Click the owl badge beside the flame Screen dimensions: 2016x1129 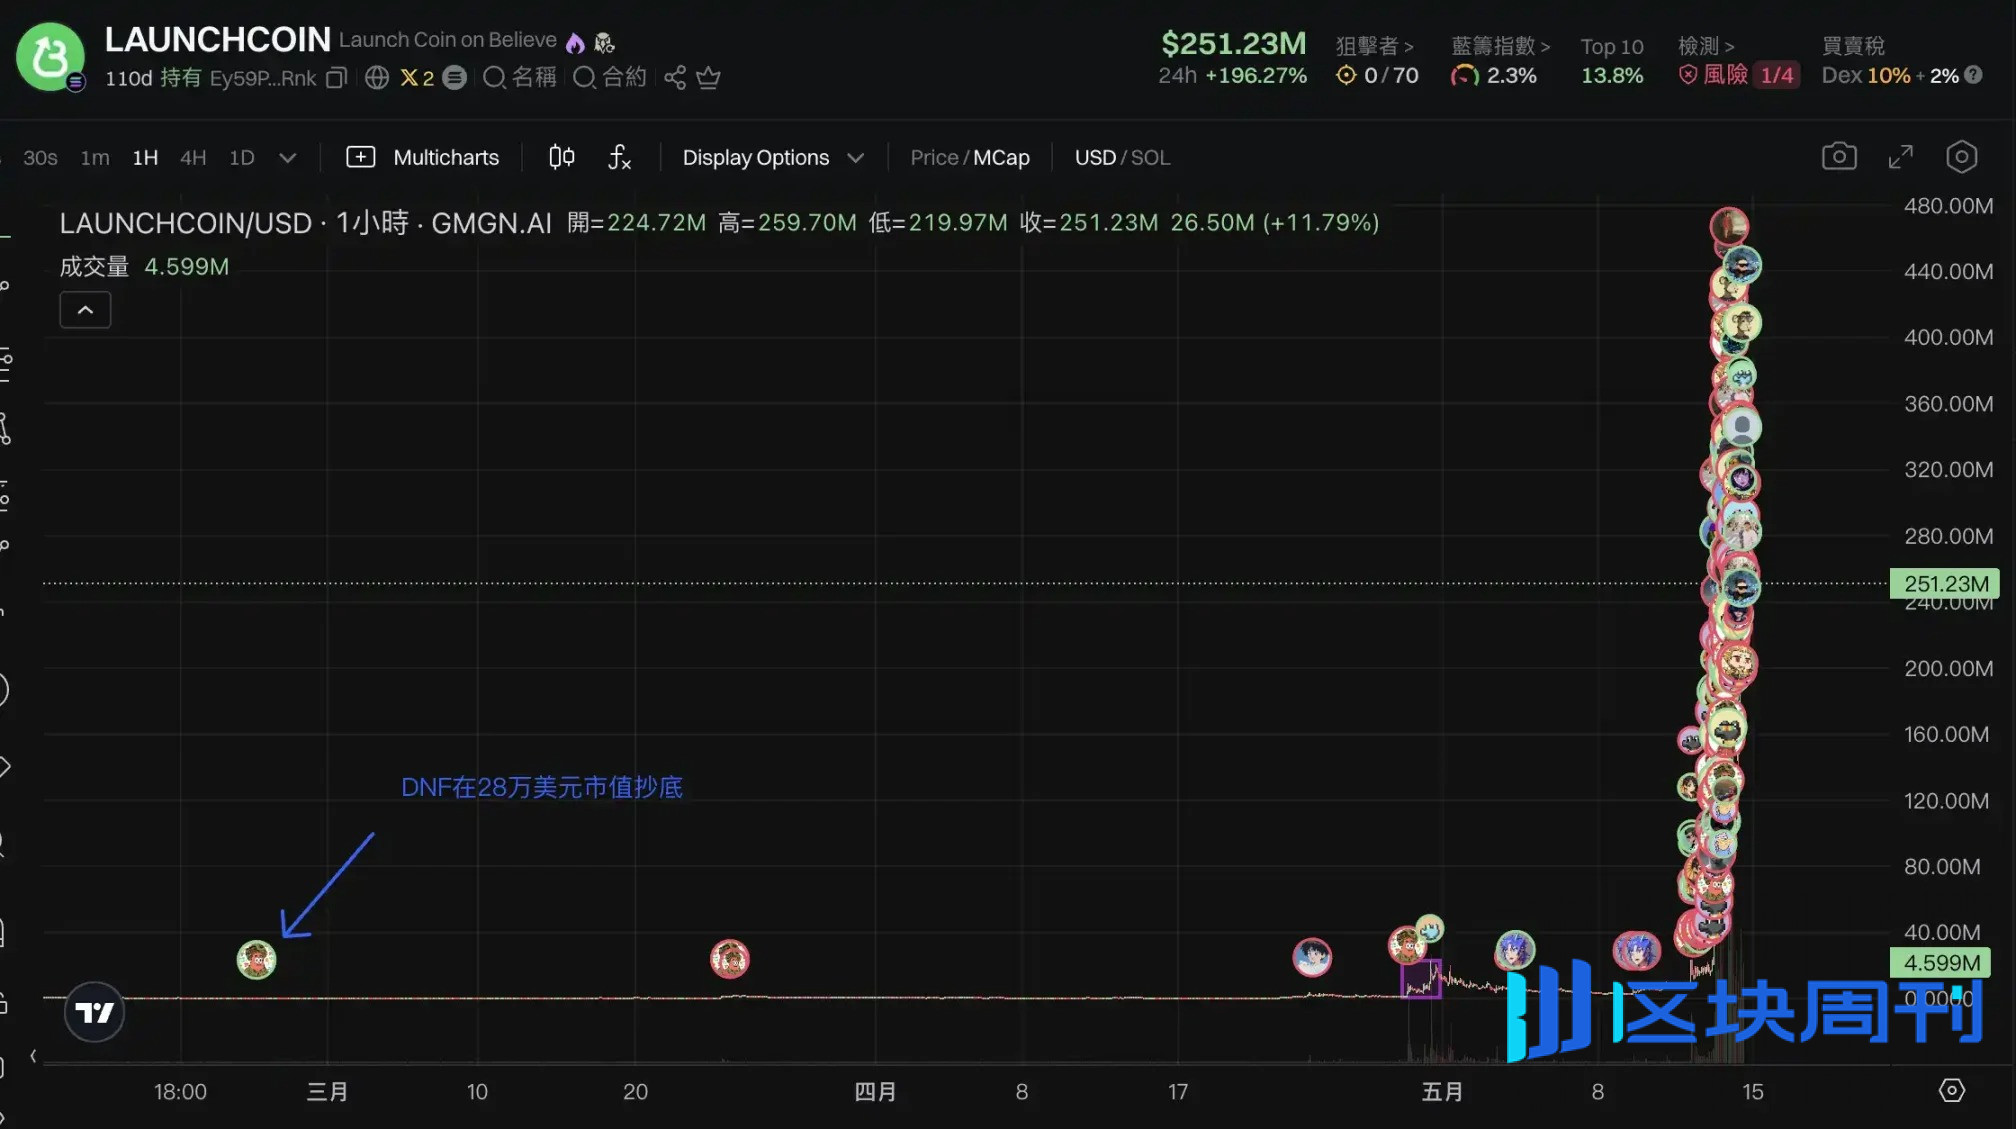(x=604, y=43)
